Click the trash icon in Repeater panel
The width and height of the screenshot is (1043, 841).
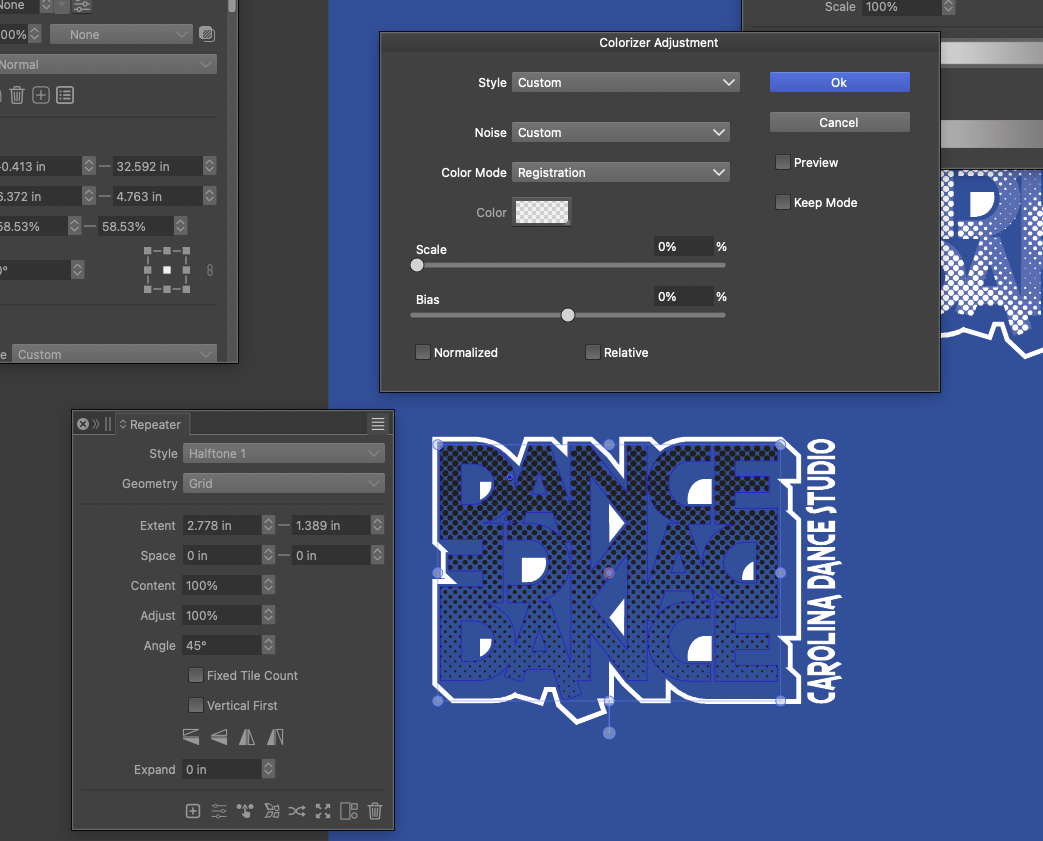click(375, 811)
